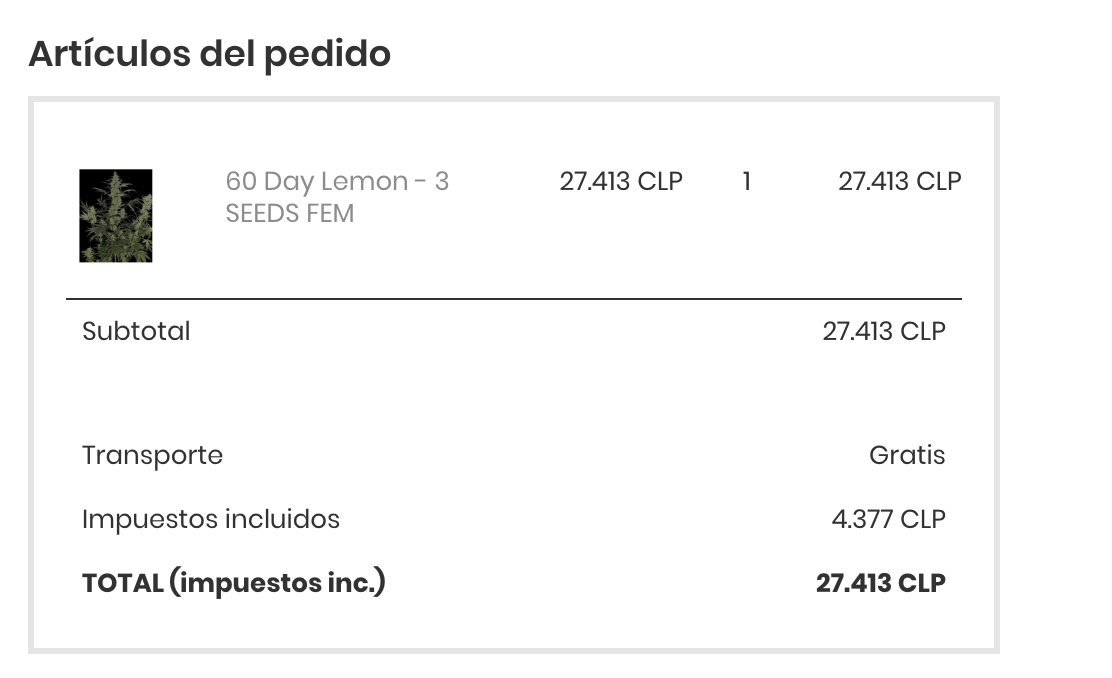
Task: Click the word pedido in the heading
Action: pos(327,54)
